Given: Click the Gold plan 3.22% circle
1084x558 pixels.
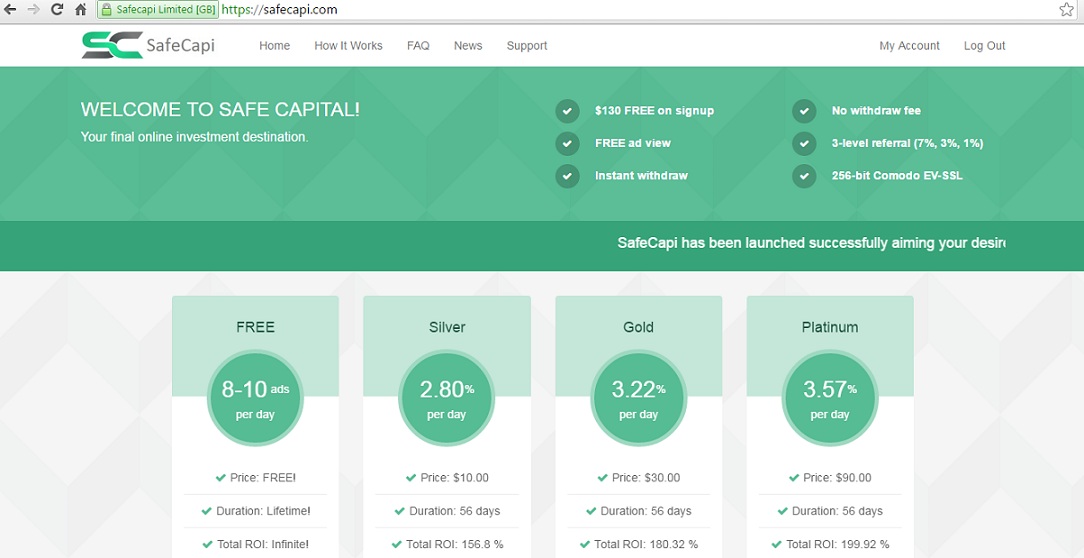Looking at the screenshot, I should 638,399.
